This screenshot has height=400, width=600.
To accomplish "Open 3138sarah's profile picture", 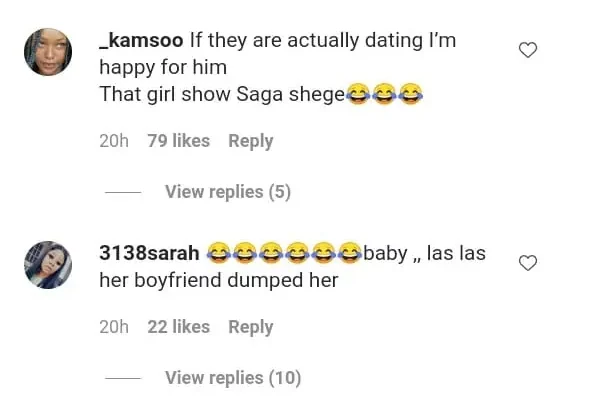I will pyautogui.click(x=48, y=264).
